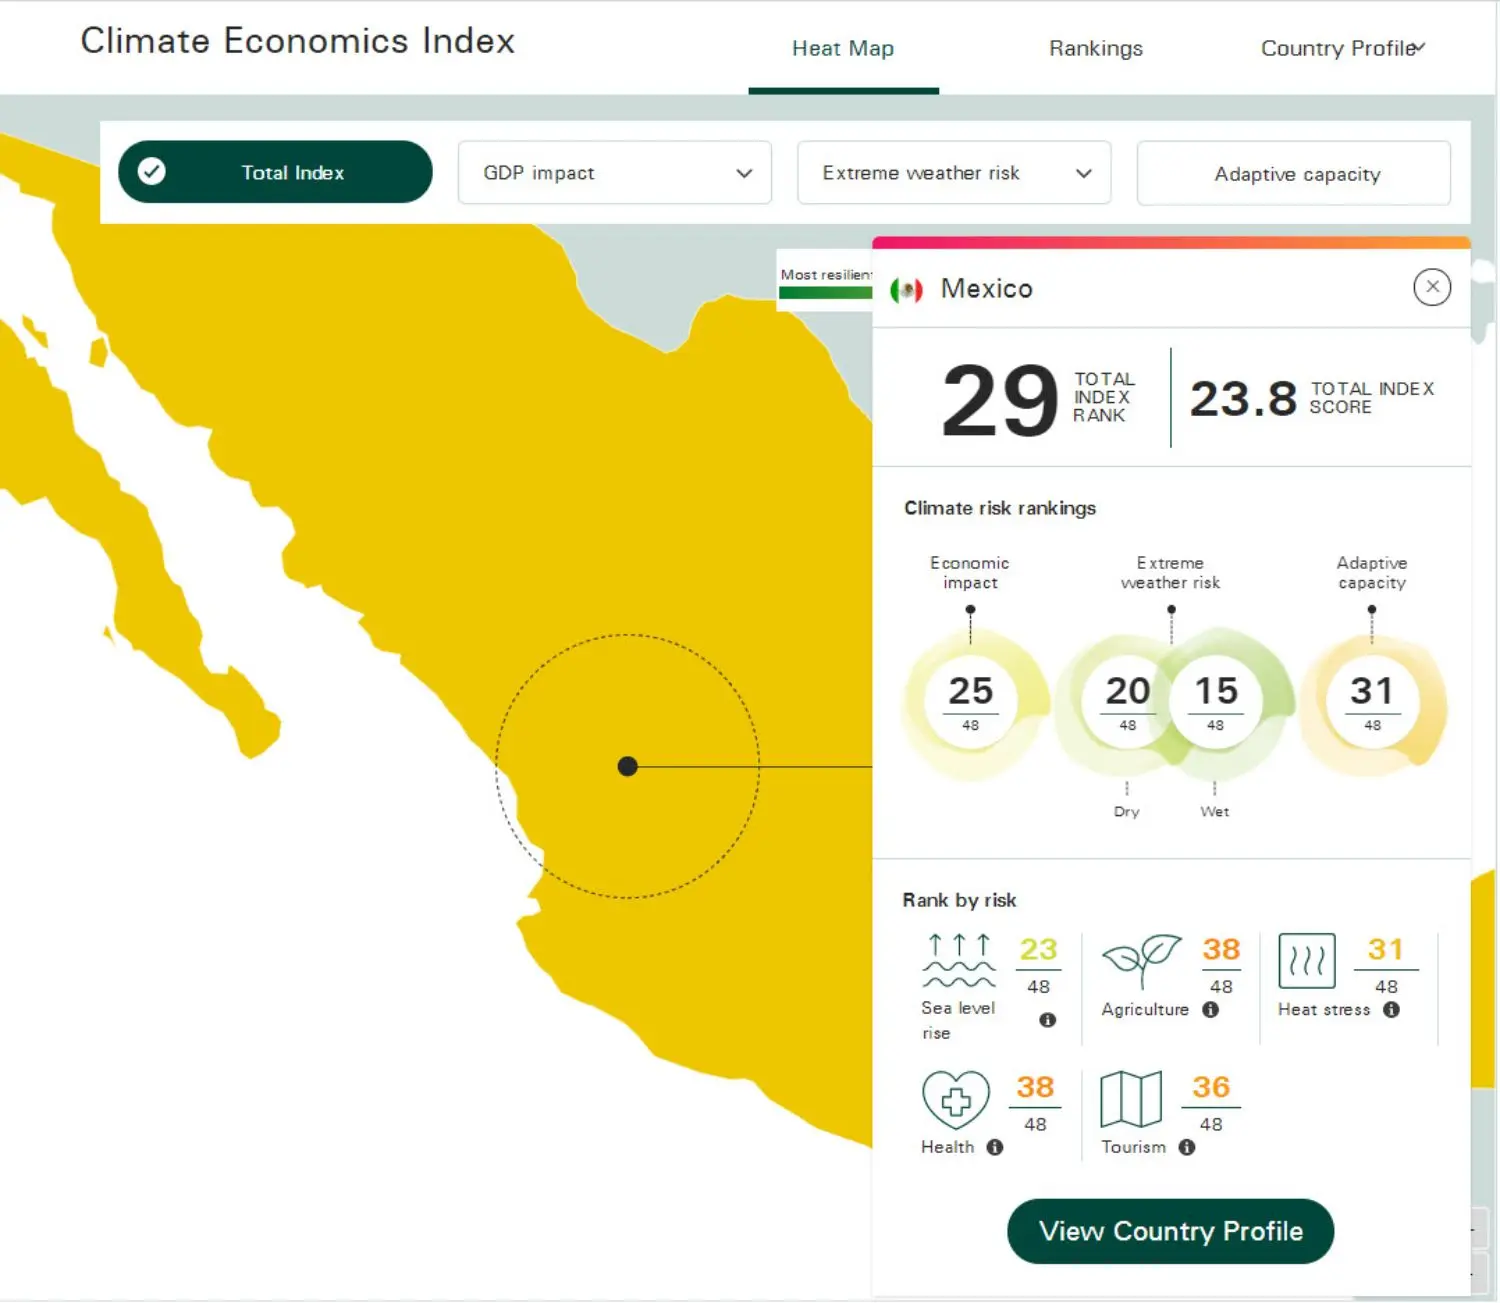Expand the Extreme weather risk dropdown
Viewport: 1500px width, 1303px height.
coord(954,173)
